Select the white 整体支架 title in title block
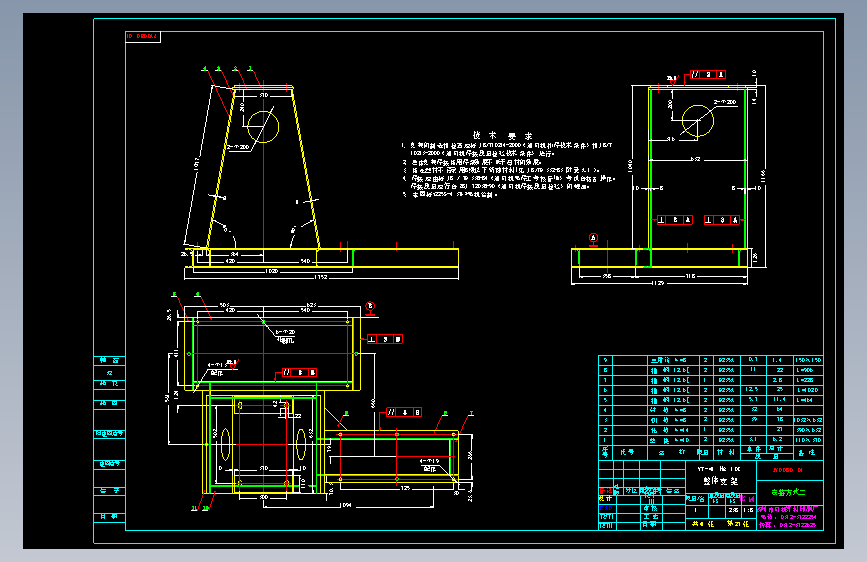This screenshot has width=867, height=562. pyautogui.click(x=720, y=481)
